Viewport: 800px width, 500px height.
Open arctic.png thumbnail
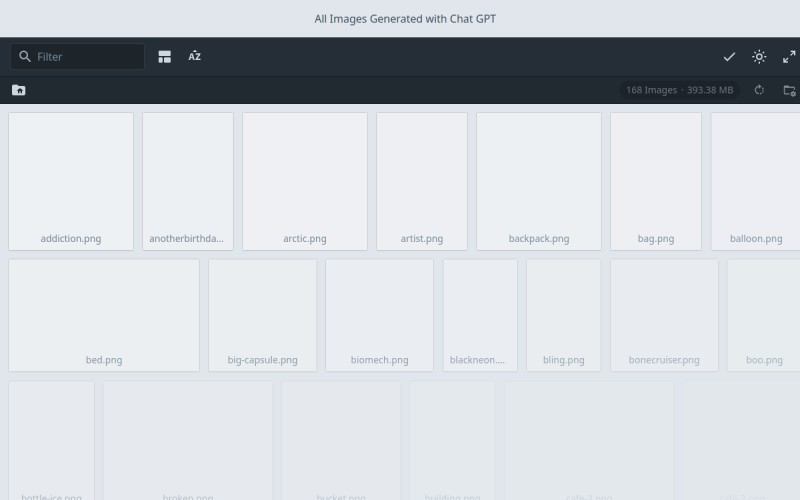[305, 182]
